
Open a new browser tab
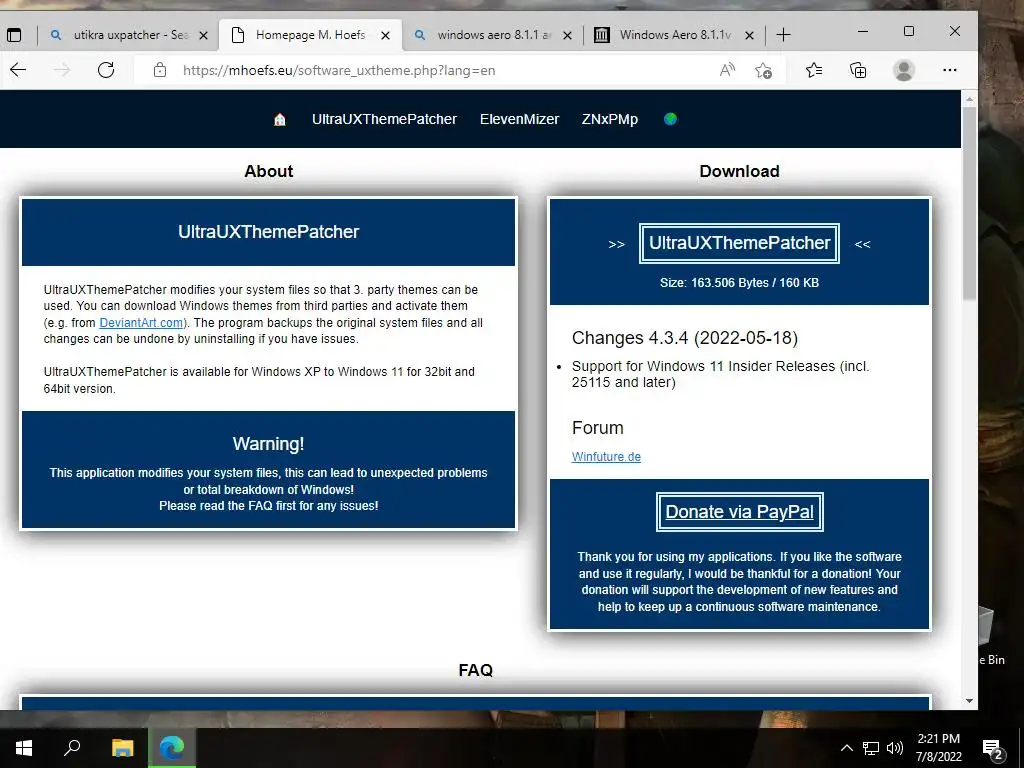coord(783,35)
